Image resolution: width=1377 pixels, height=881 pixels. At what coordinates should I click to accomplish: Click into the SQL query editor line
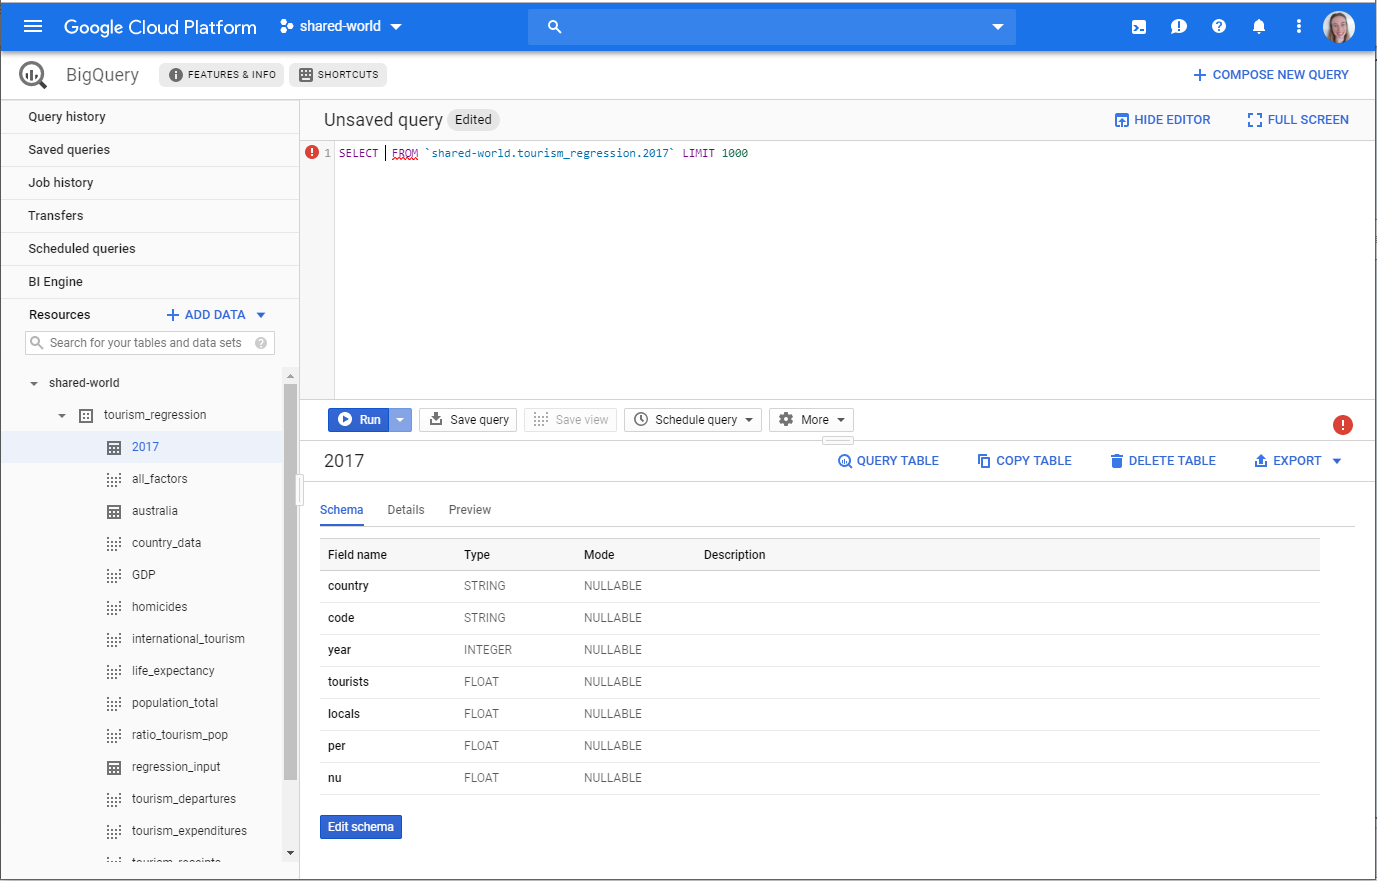coord(855,153)
